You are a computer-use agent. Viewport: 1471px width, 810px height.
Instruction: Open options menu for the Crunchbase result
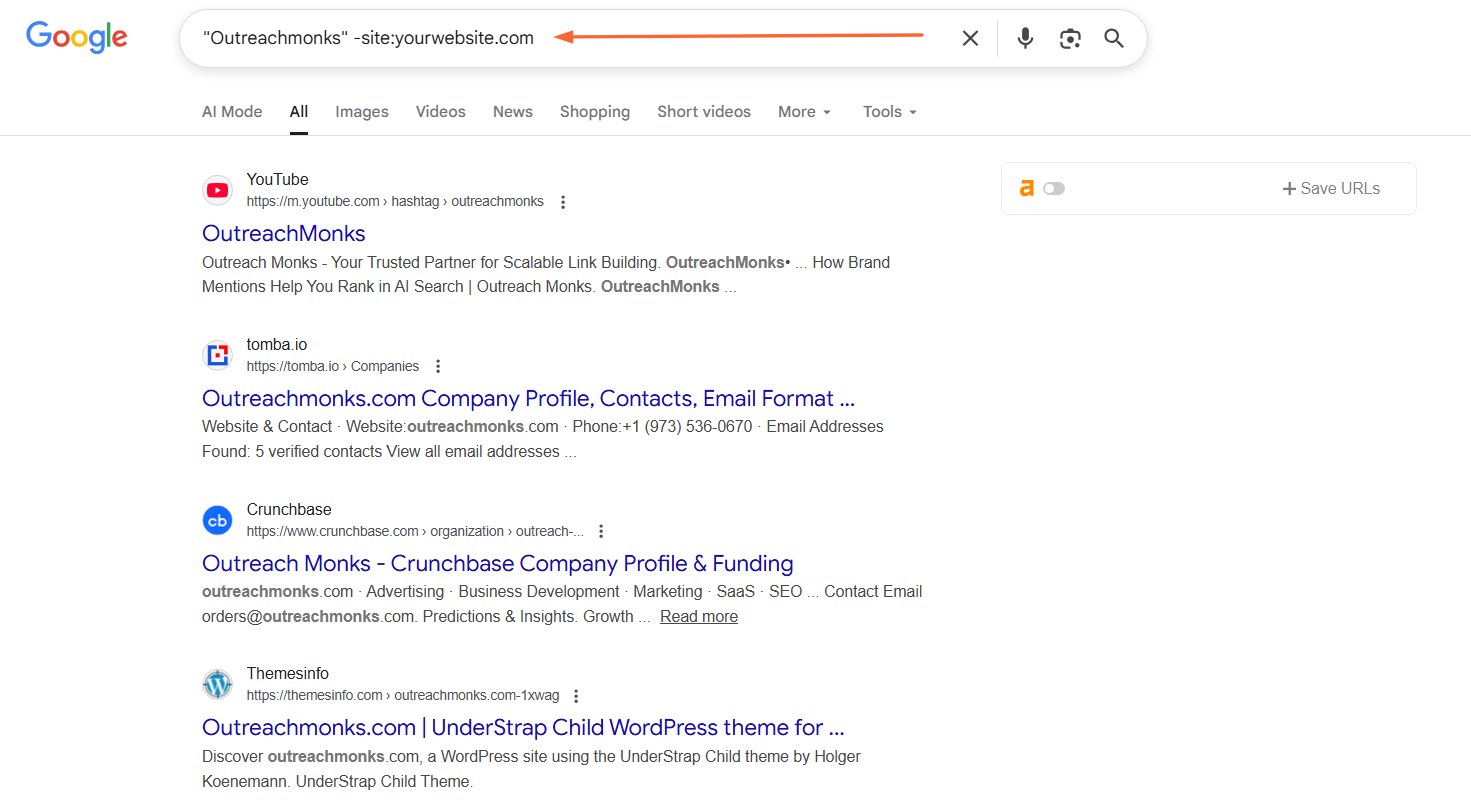601,531
